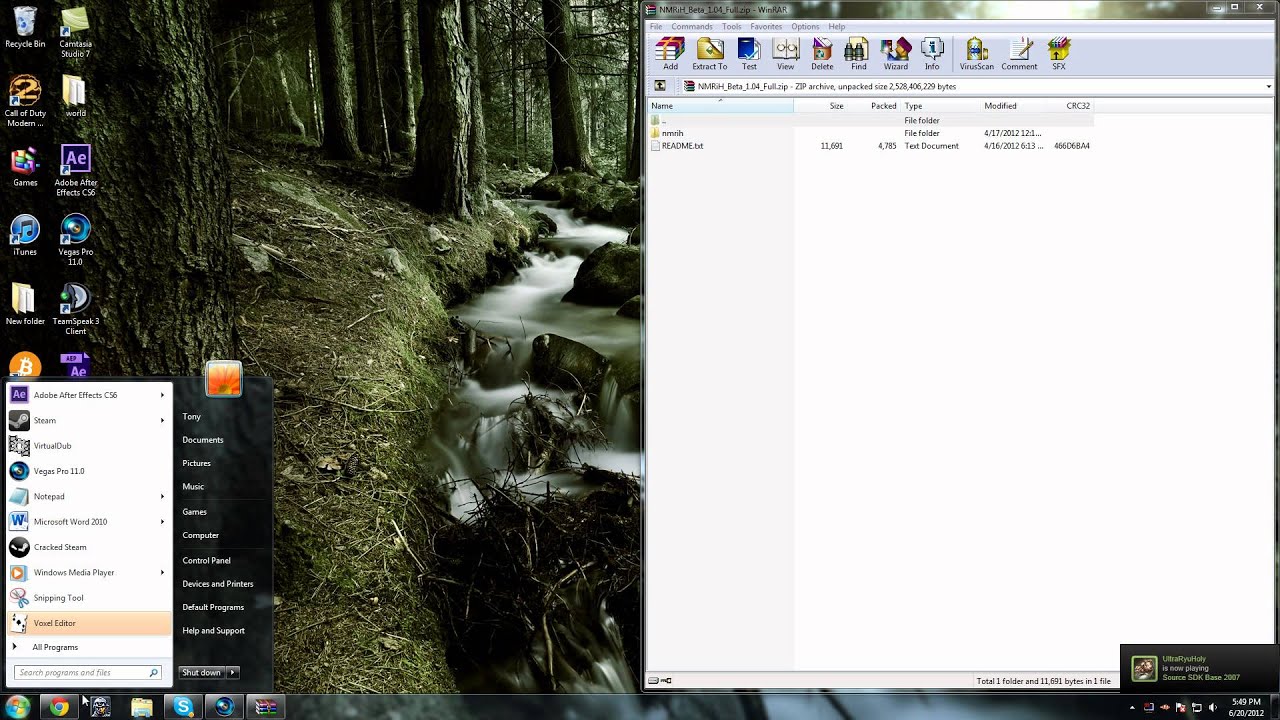
Task: Click the Add icon in WinRAR toolbar
Action: tap(670, 54)
